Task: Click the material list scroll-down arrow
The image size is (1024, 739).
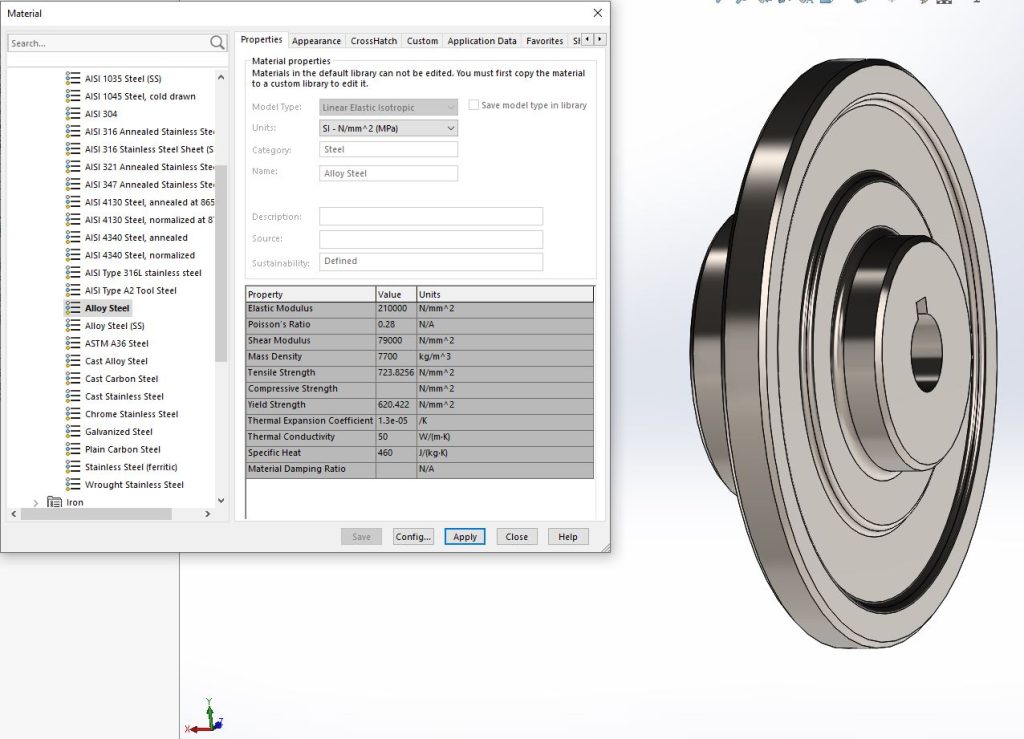Action: coord(221,501)
